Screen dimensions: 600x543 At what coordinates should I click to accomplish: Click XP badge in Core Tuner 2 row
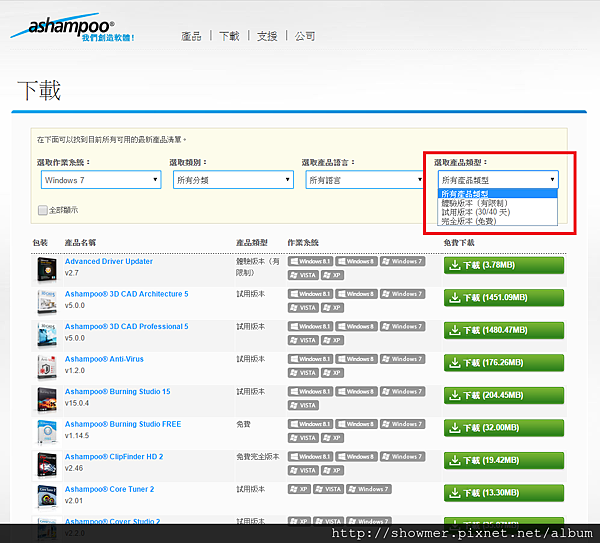pyautogui.click(x=299, y=489)
